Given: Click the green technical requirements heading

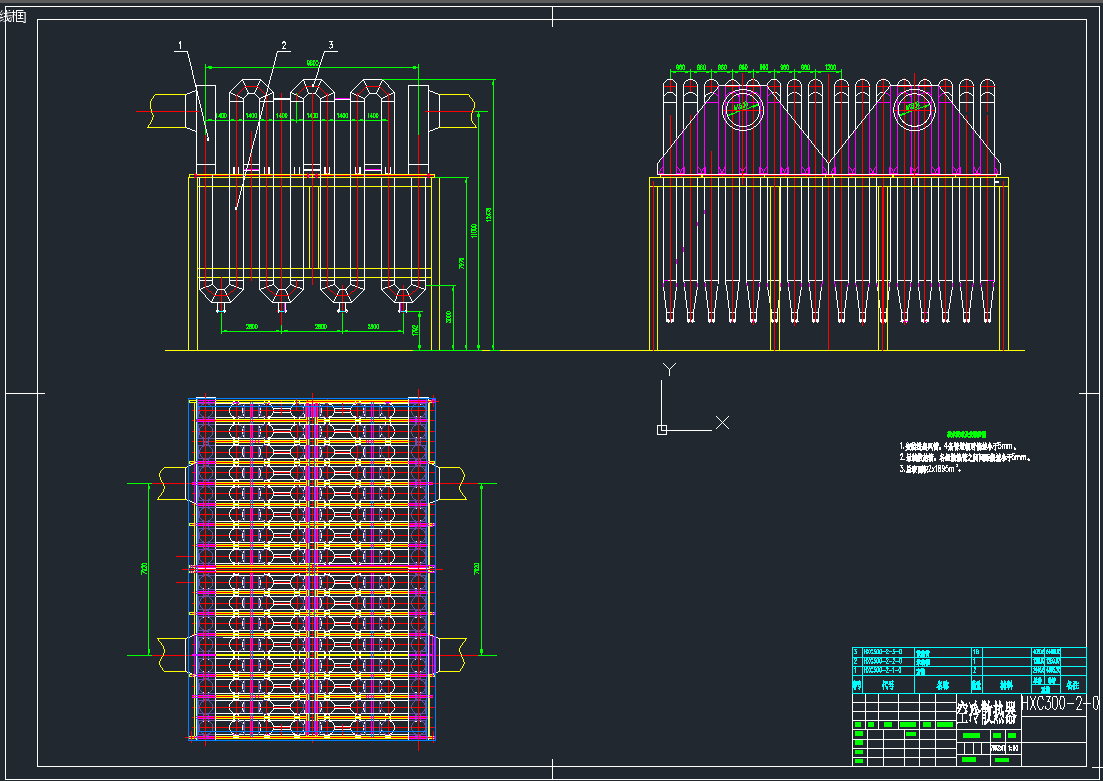Looking at the screenshot, I should pyautogui.click(x=966, y=435).
